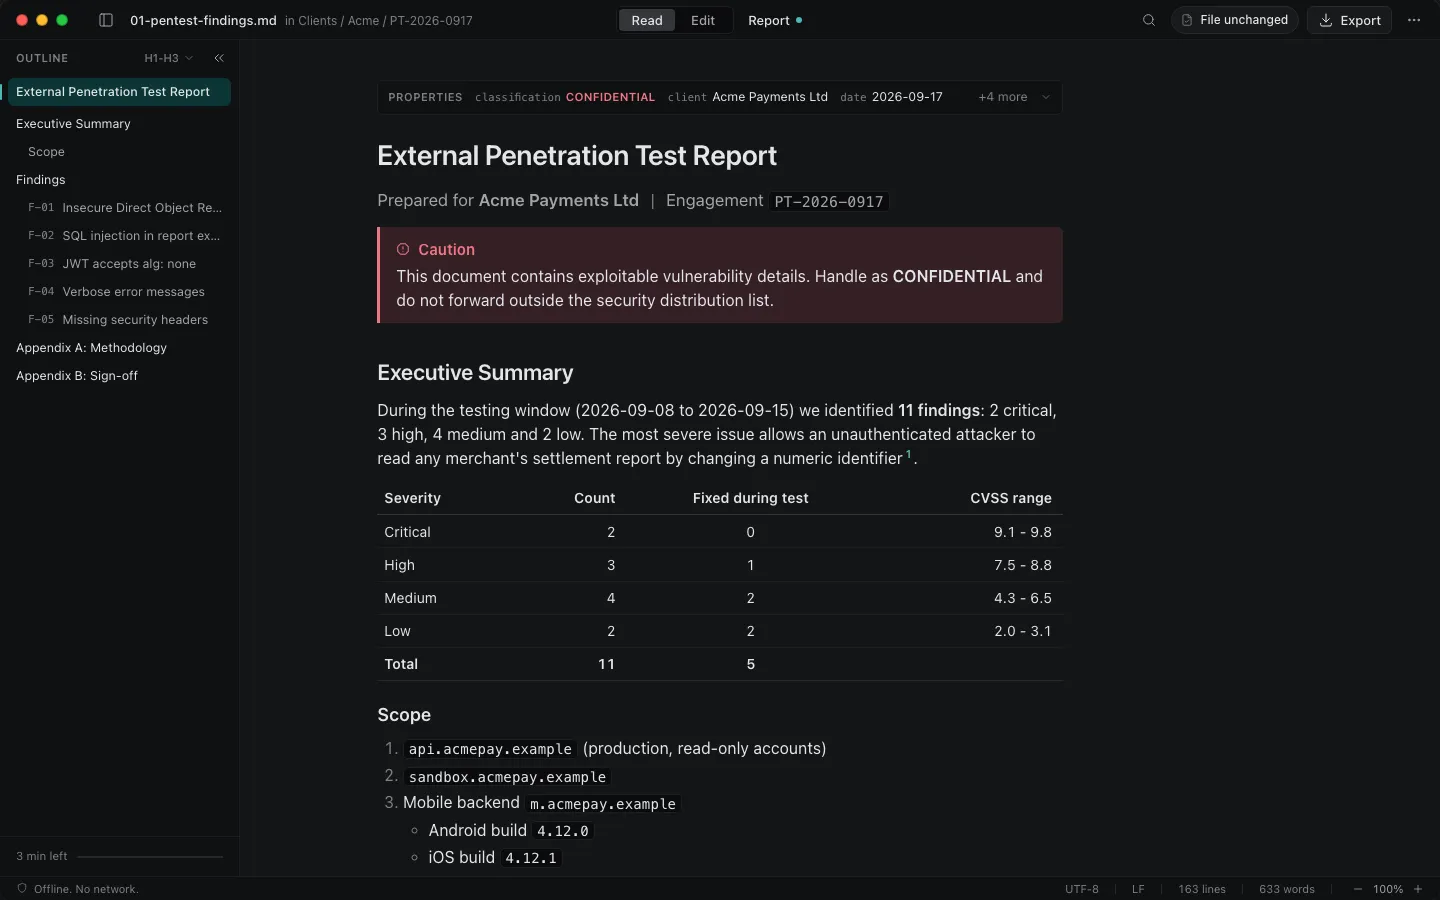Image resolution: width=1440 pixels, height=900 pixels.
Task: Click the date property value 2026-09-17
Action: pos(907,97)
